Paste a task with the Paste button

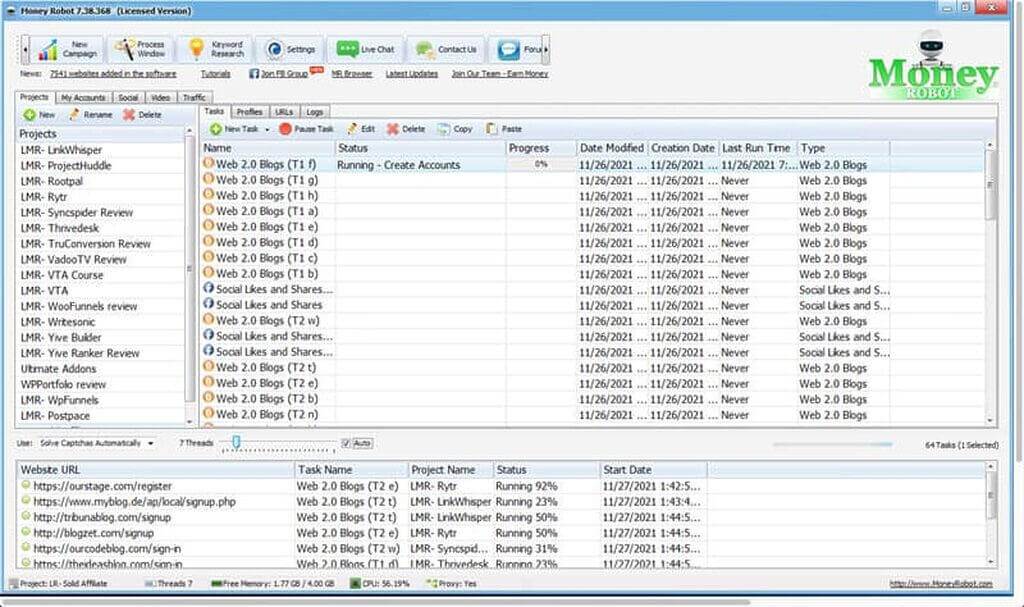(504, 129)
